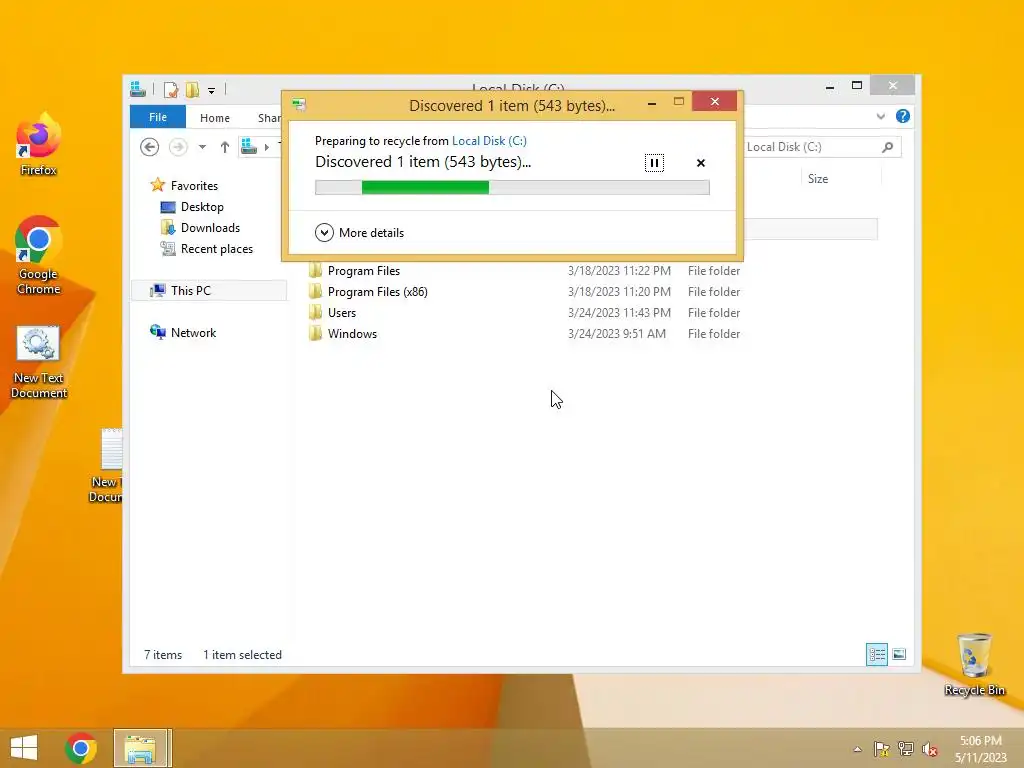The height and width of the screenshot is (768, 1024).
Task: Click '7 items' in status bar
Action: tap(163, 654)
